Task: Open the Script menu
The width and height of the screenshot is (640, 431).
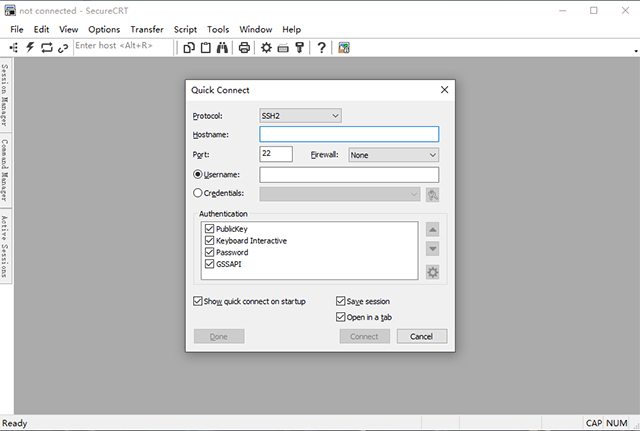Action: tap(185, 29)
